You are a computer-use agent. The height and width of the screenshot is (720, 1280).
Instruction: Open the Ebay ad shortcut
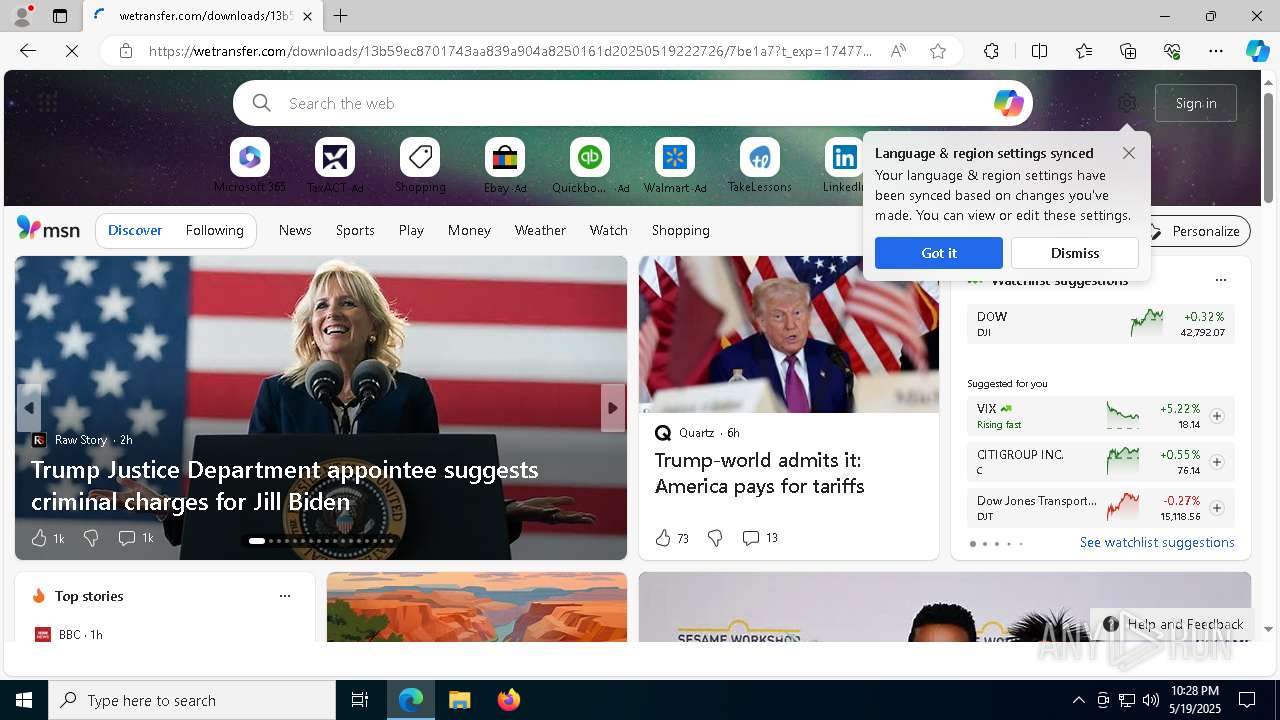[505, 165]
